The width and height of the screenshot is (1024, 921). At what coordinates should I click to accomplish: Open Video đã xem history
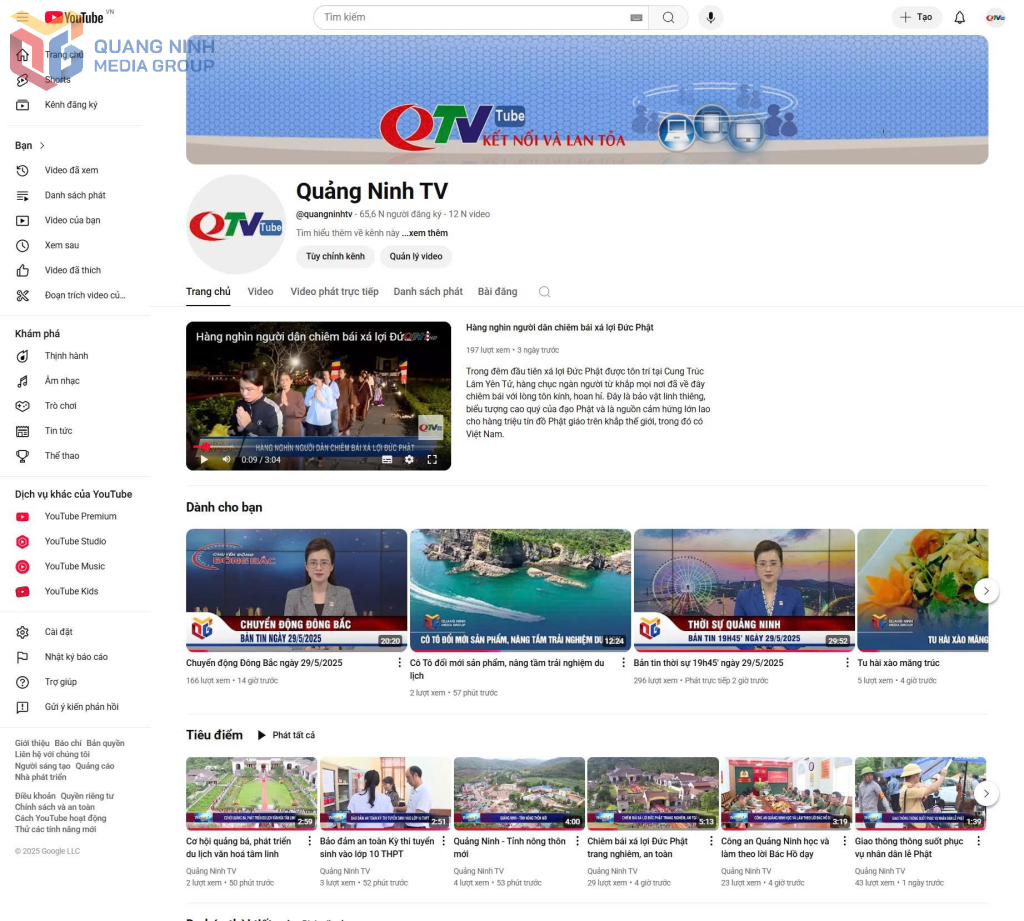(x=71, y=170)
